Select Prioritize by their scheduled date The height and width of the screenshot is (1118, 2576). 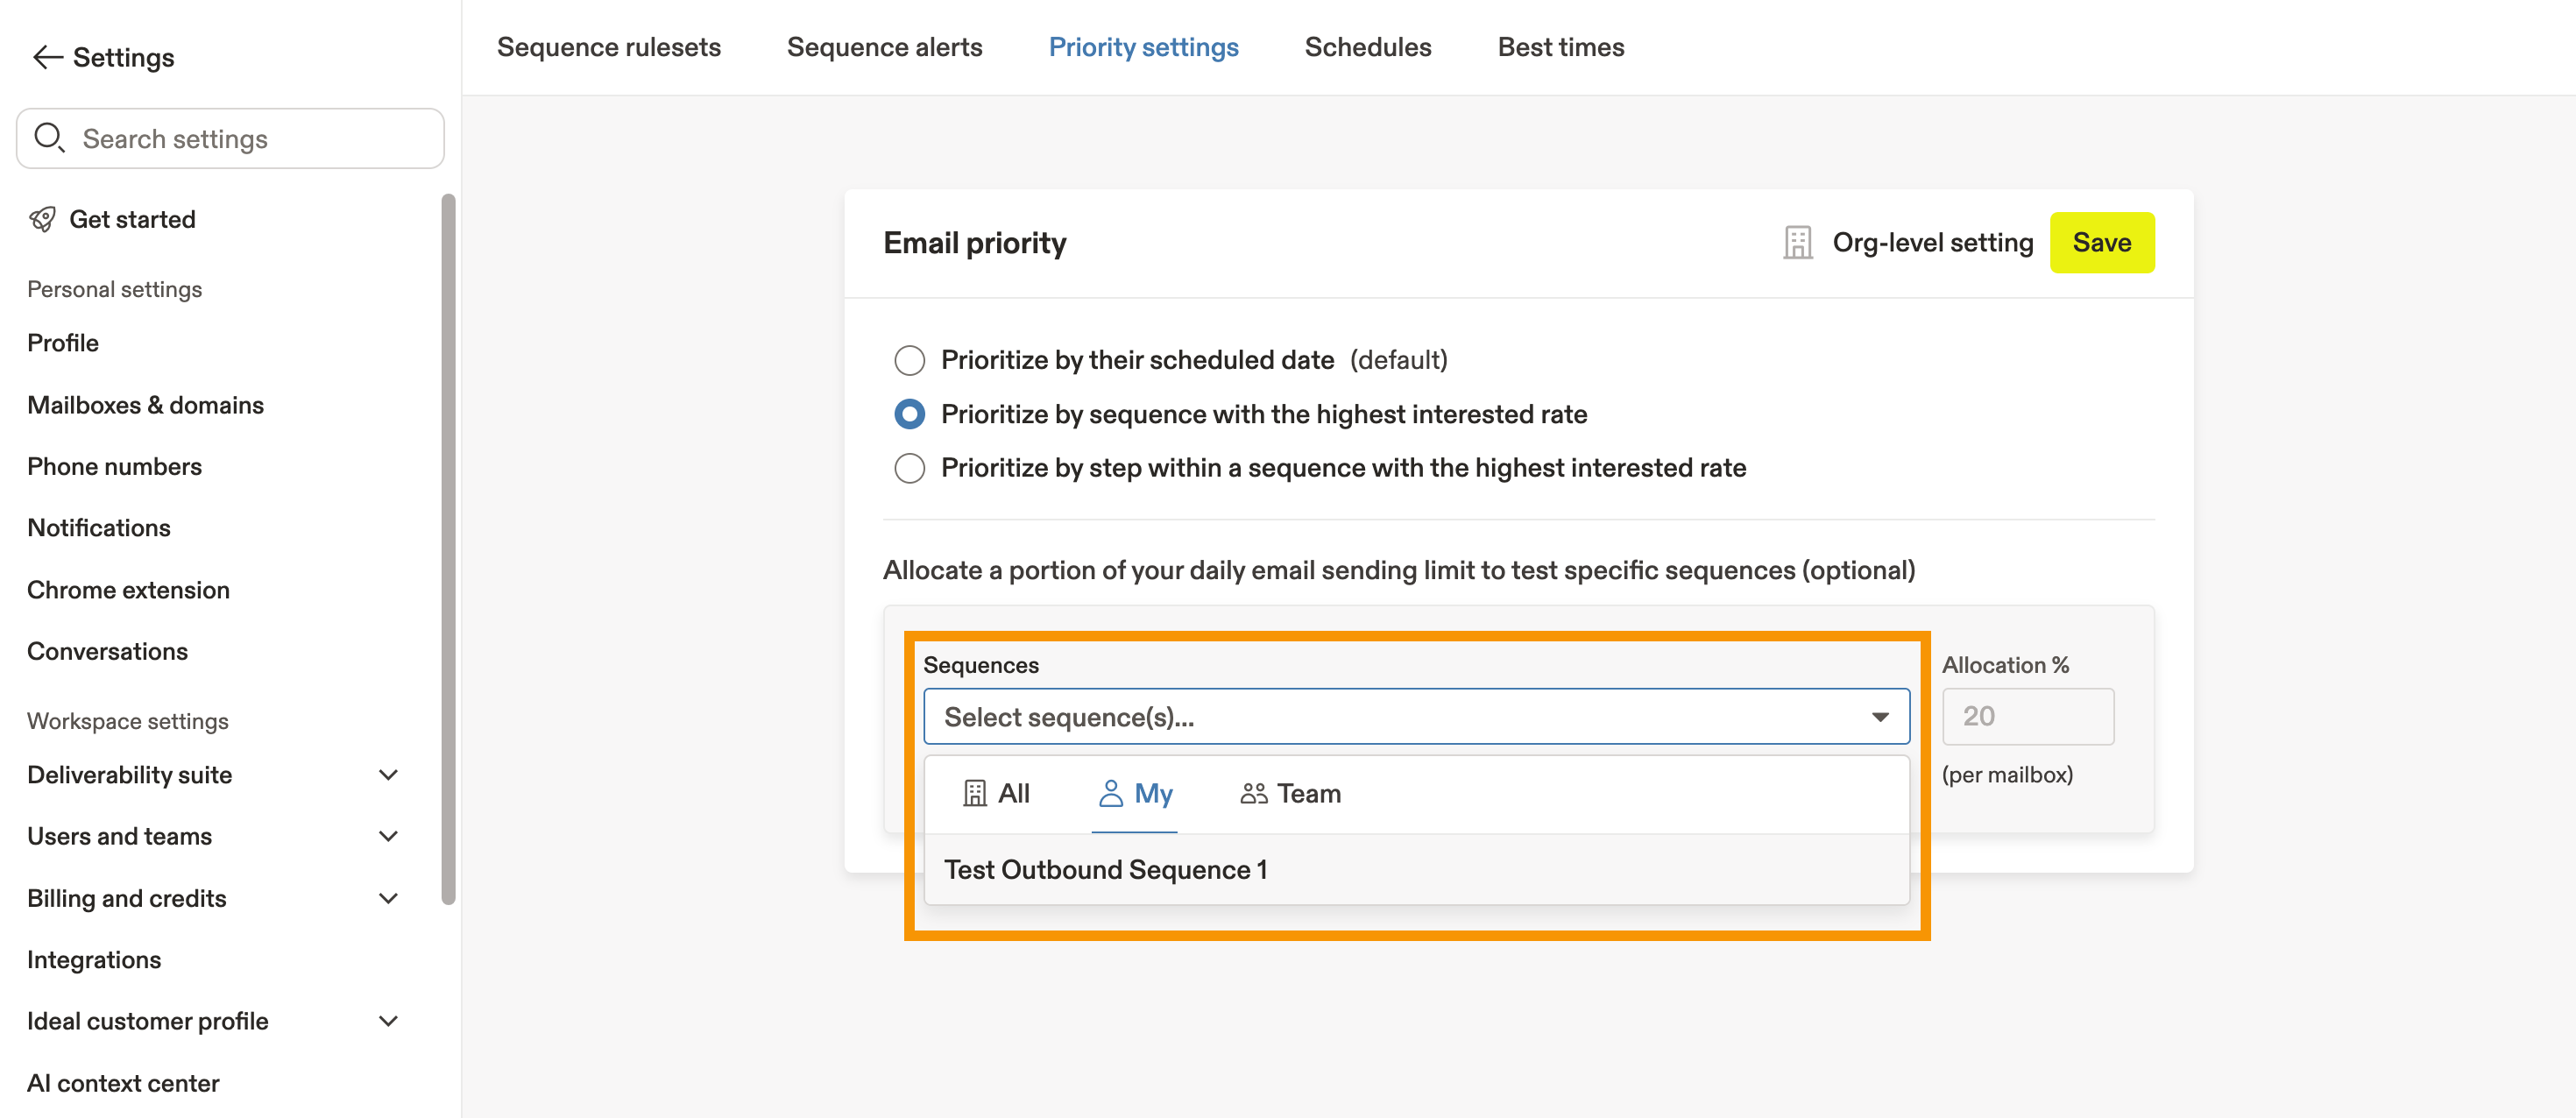tap(909, 360)
